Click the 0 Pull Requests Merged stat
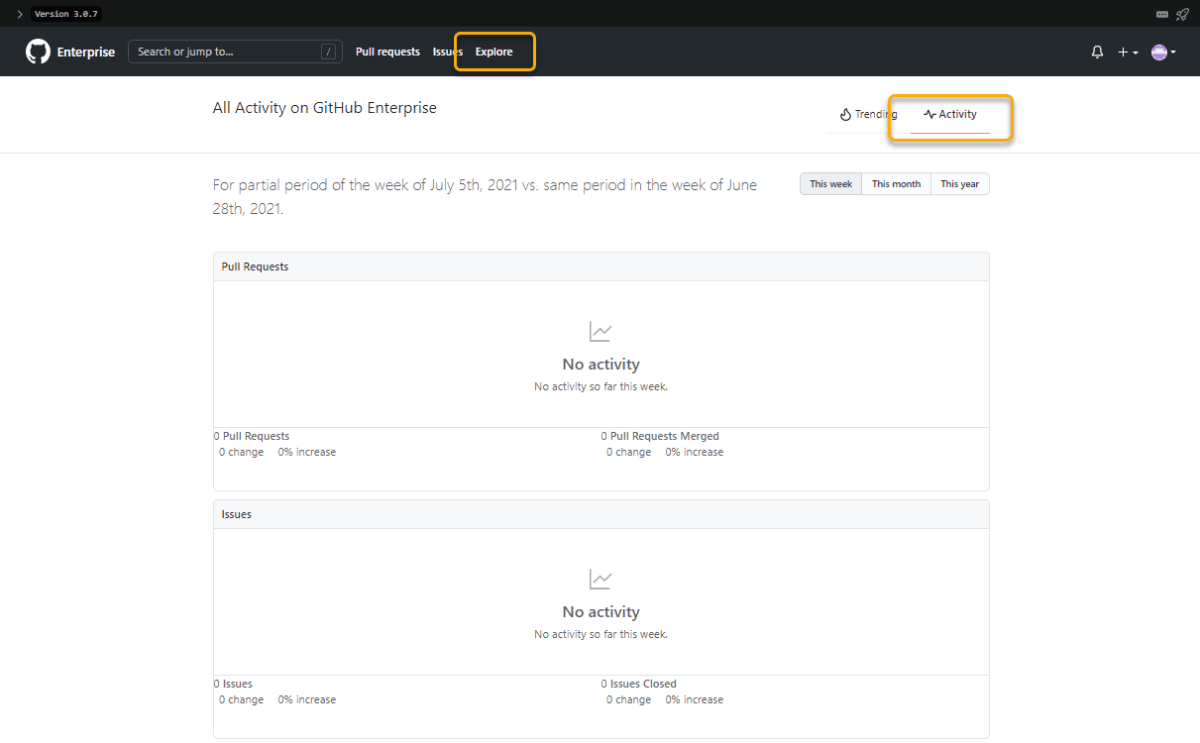 point(660,436)
